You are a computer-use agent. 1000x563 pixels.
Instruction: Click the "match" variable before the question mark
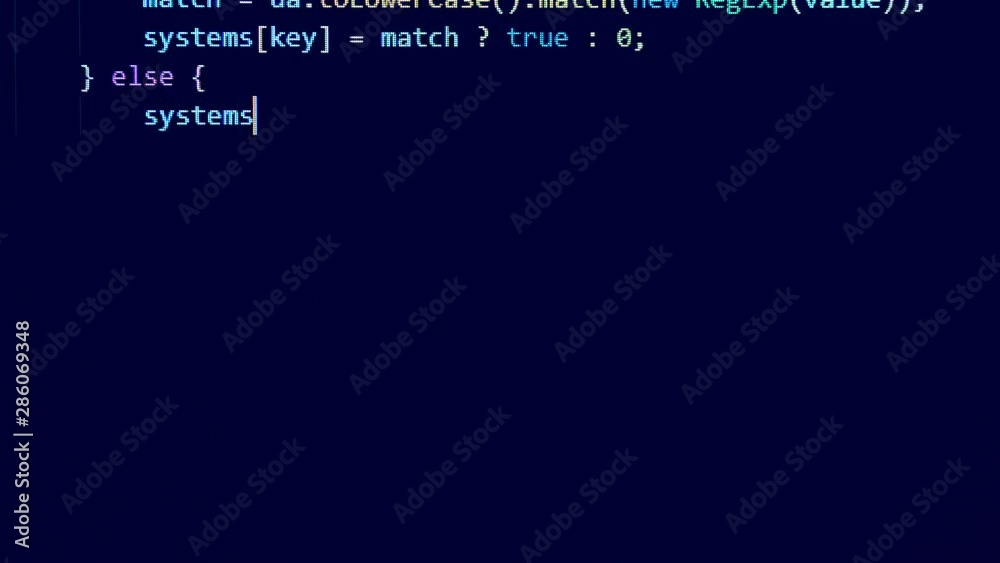click(x=419, y=38)
